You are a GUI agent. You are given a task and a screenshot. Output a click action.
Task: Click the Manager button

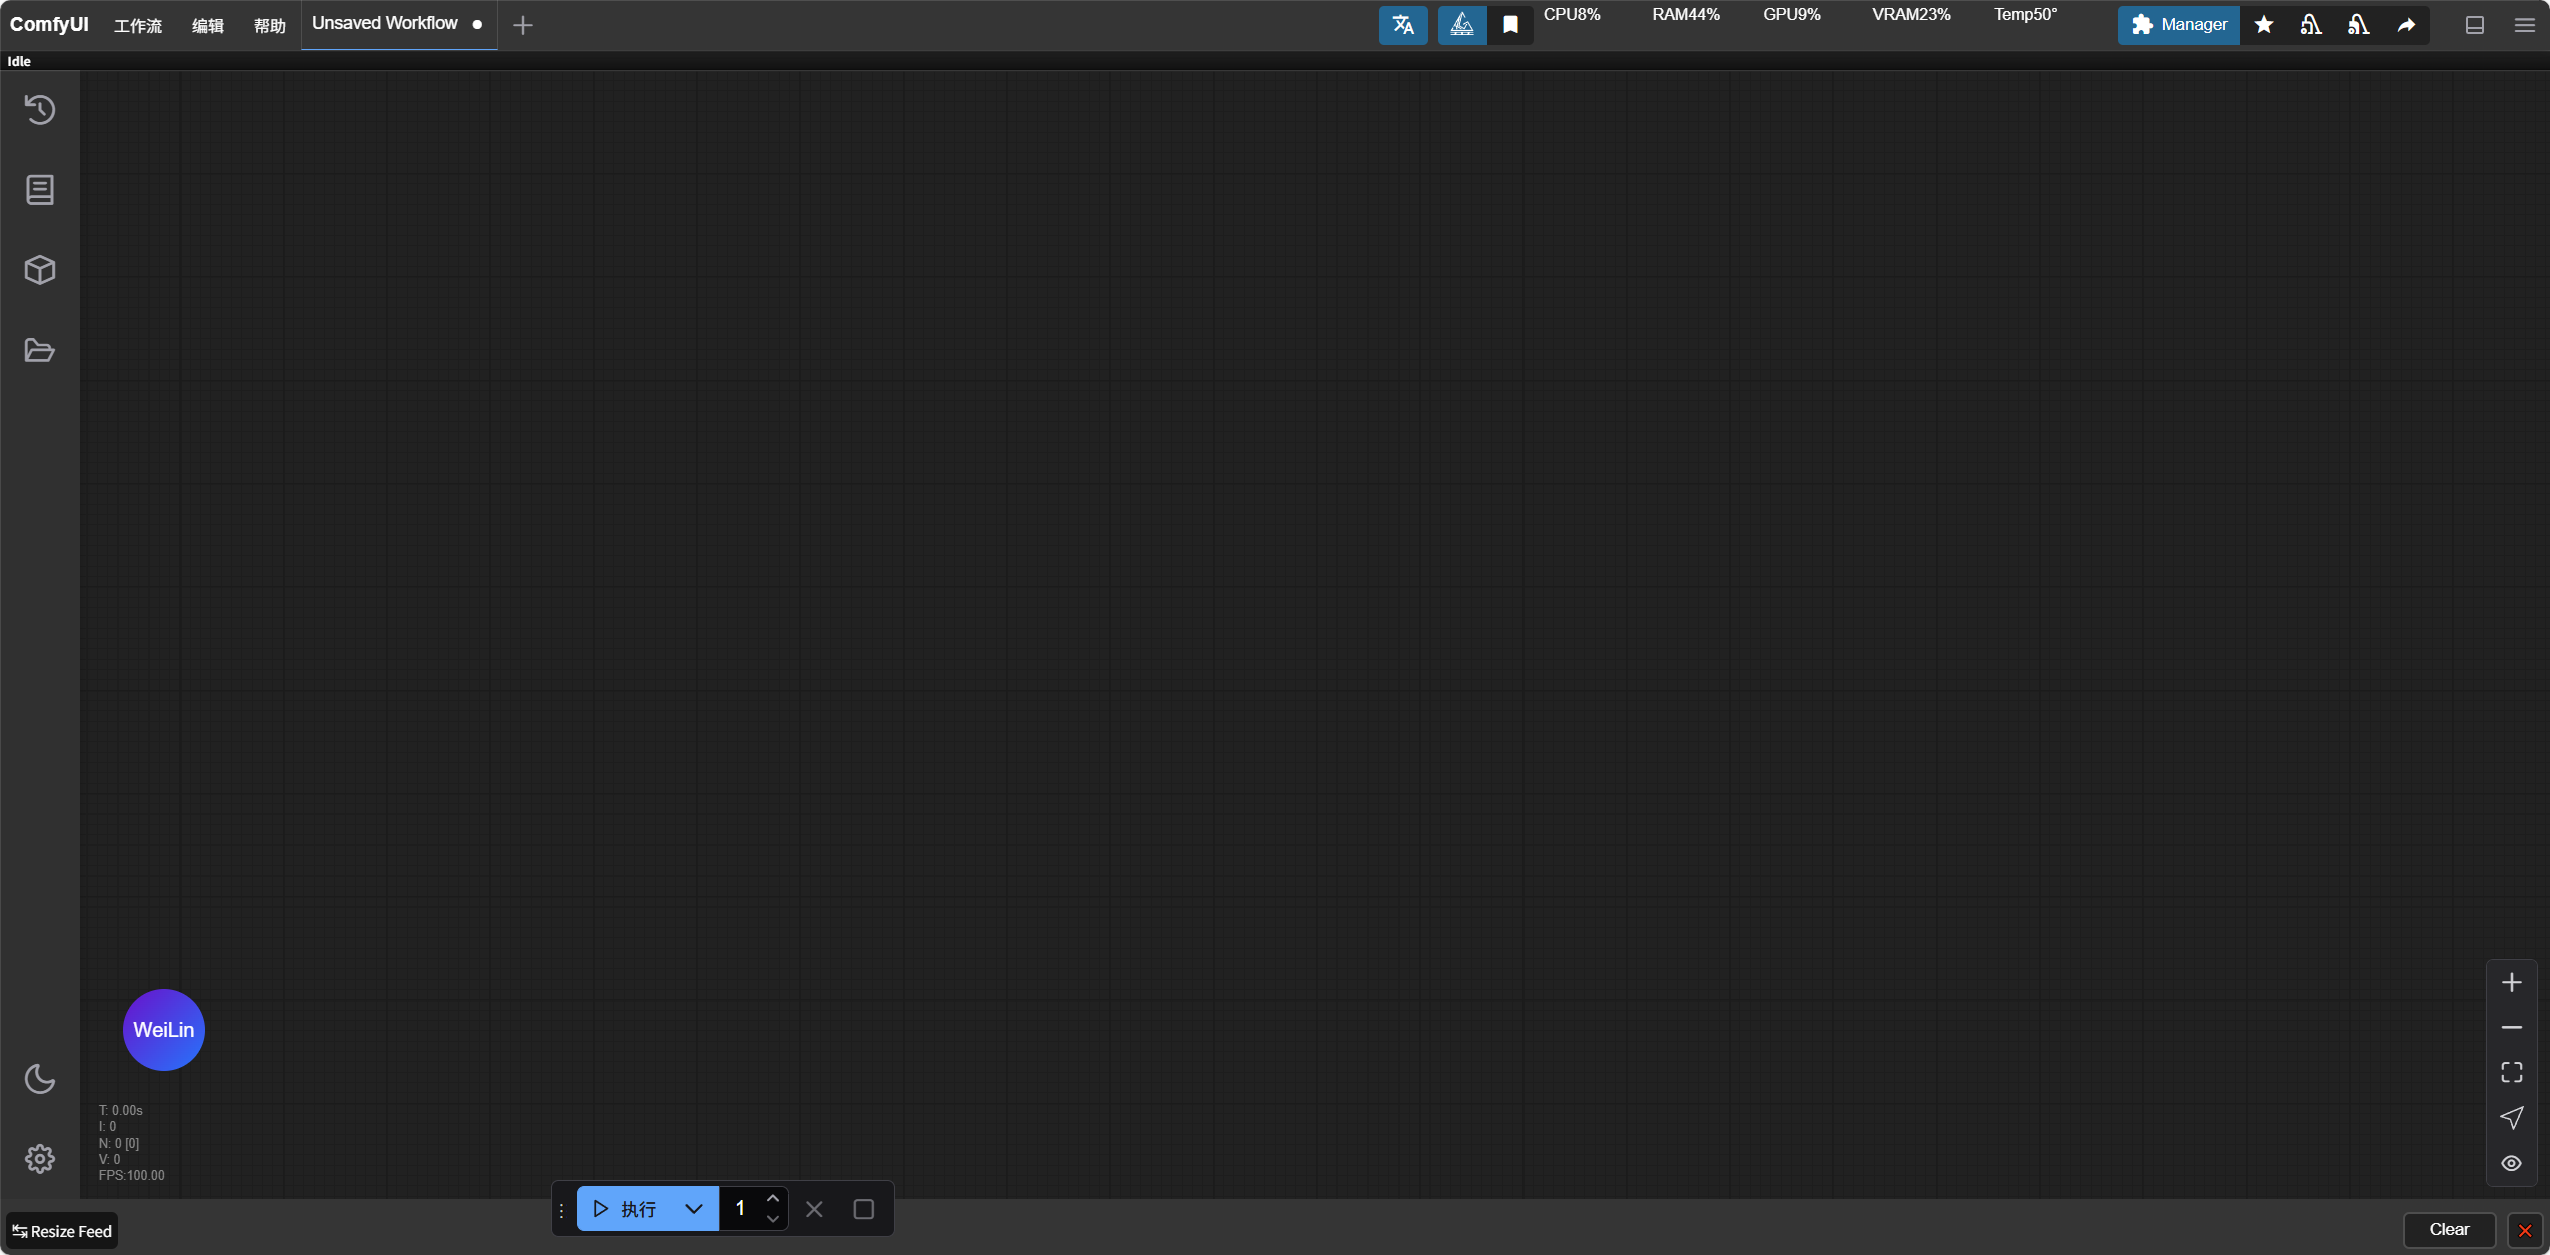[2179, 25]
